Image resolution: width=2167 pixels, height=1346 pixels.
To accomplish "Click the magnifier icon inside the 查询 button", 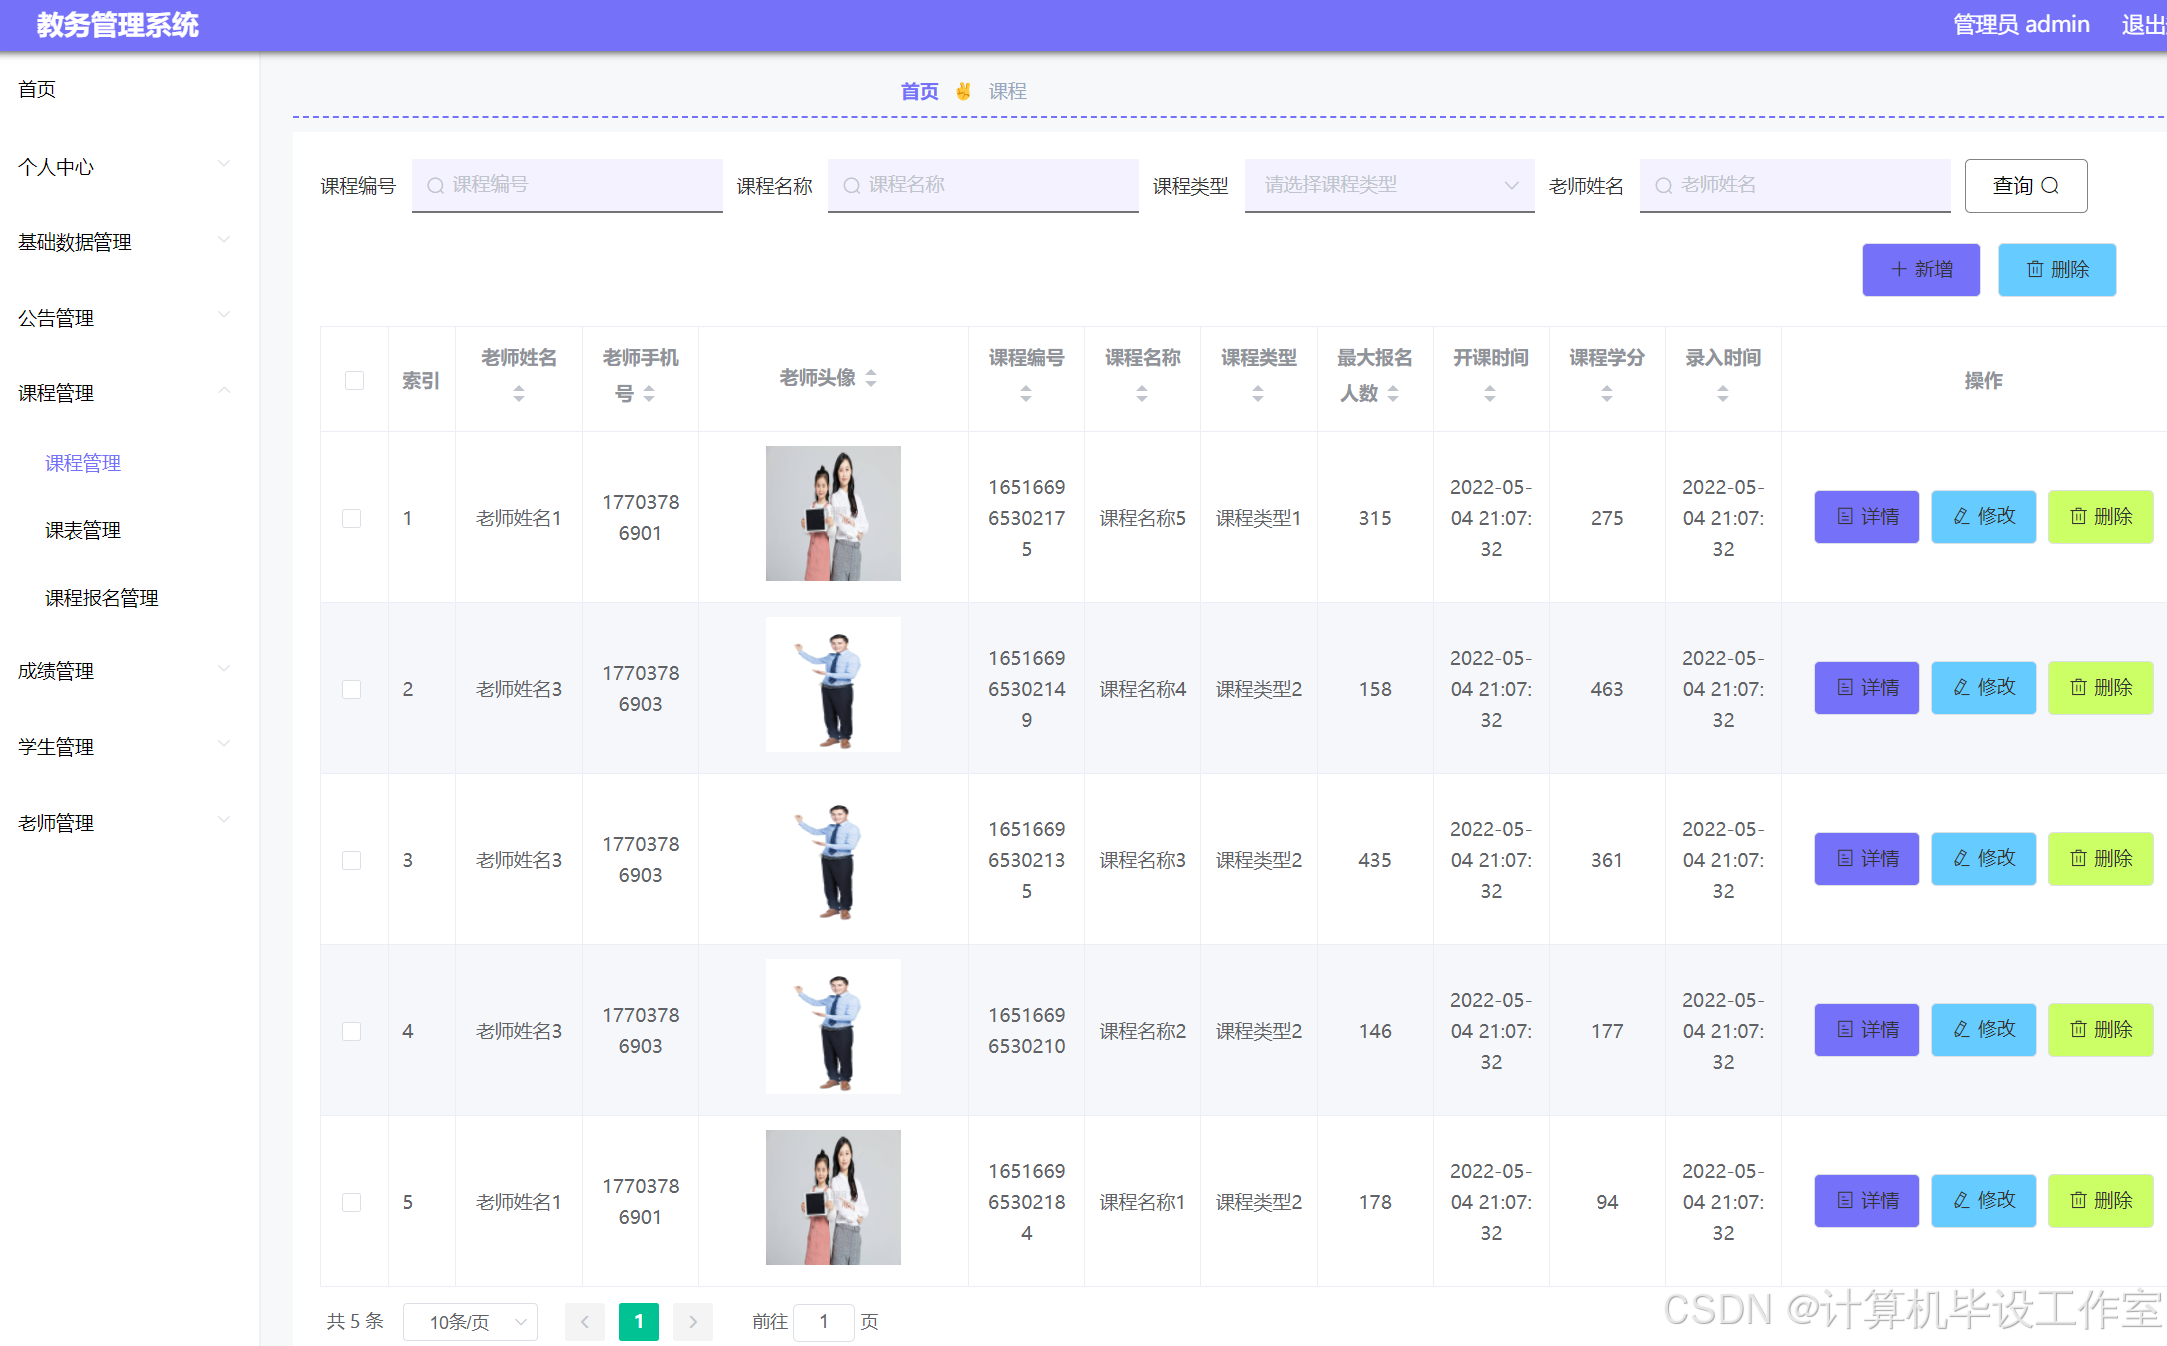I will 2052,185.
